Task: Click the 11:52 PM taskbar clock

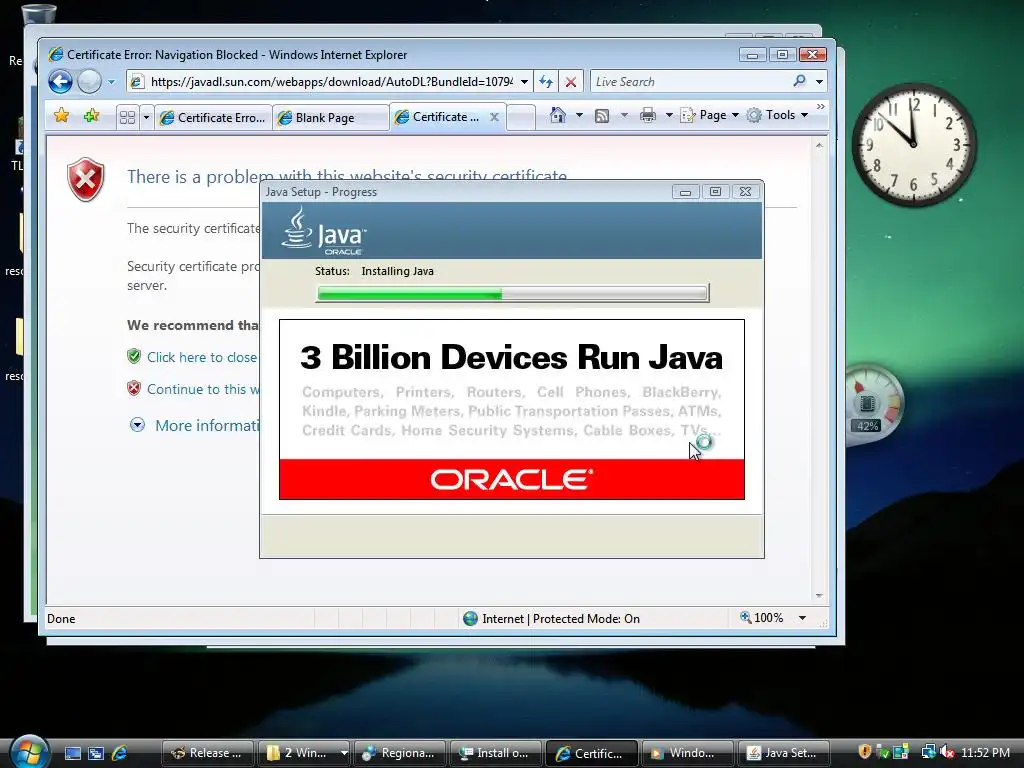Action: [985, 752]
